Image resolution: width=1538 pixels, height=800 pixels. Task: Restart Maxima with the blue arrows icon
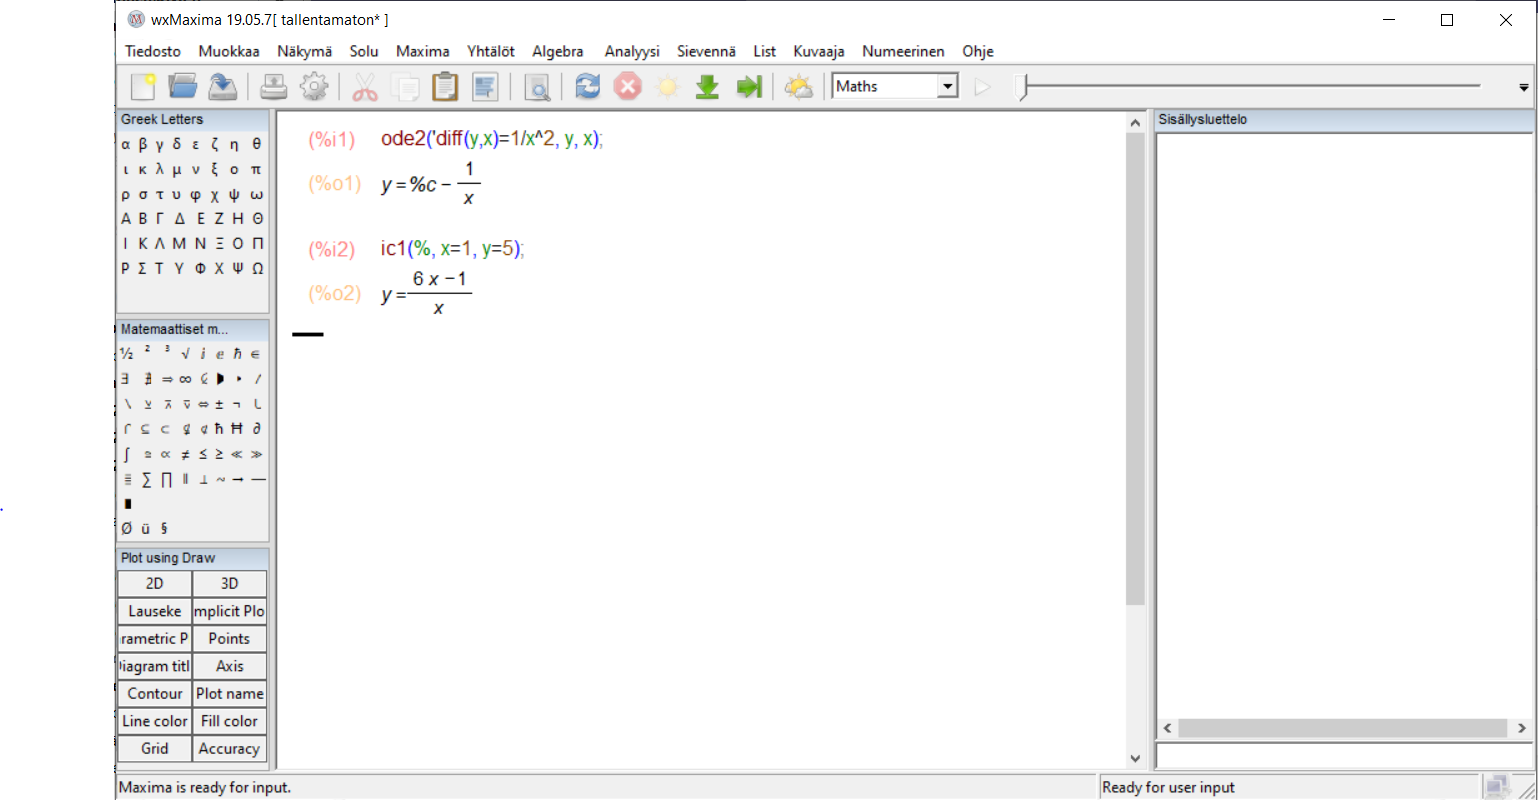(587, 87)
